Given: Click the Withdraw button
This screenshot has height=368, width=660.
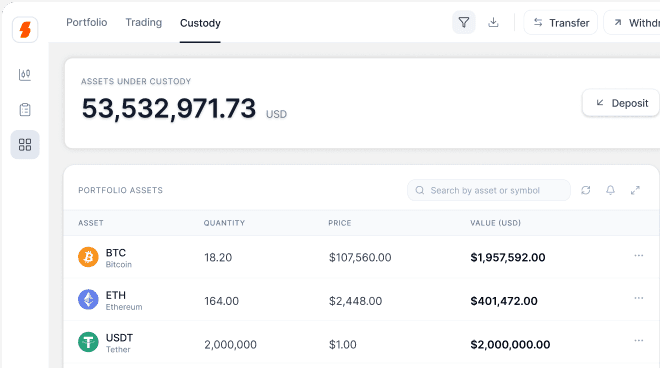Looking at the screenshot, I should (632, 23).
